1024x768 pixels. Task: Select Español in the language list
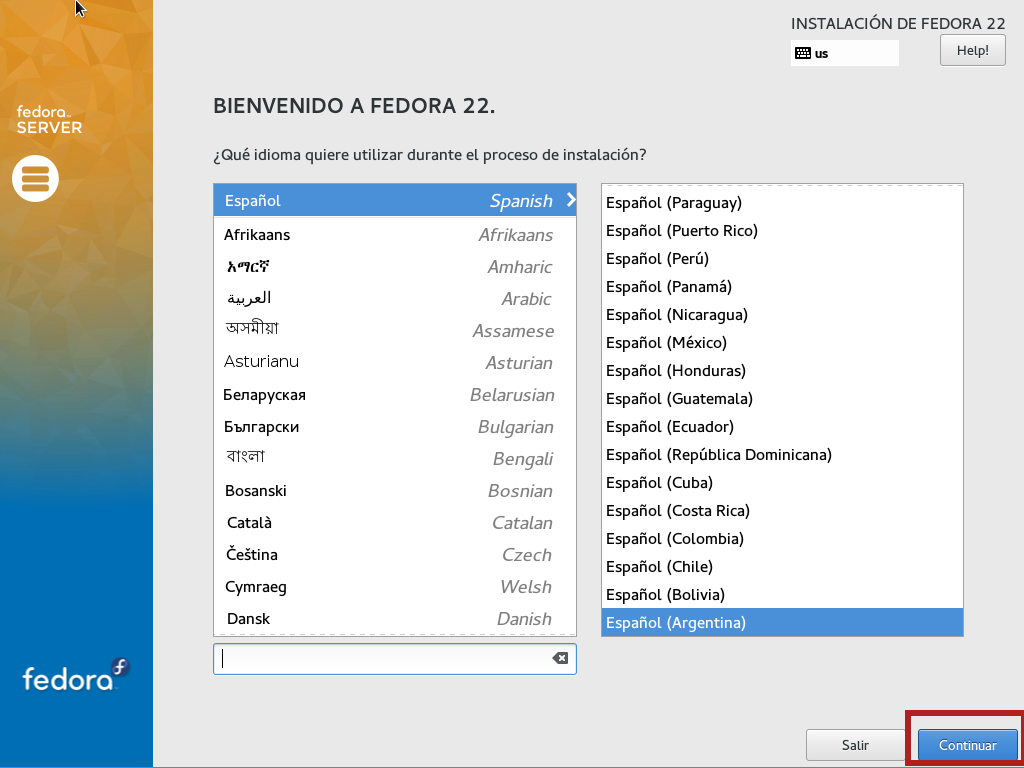coord(394,200)
